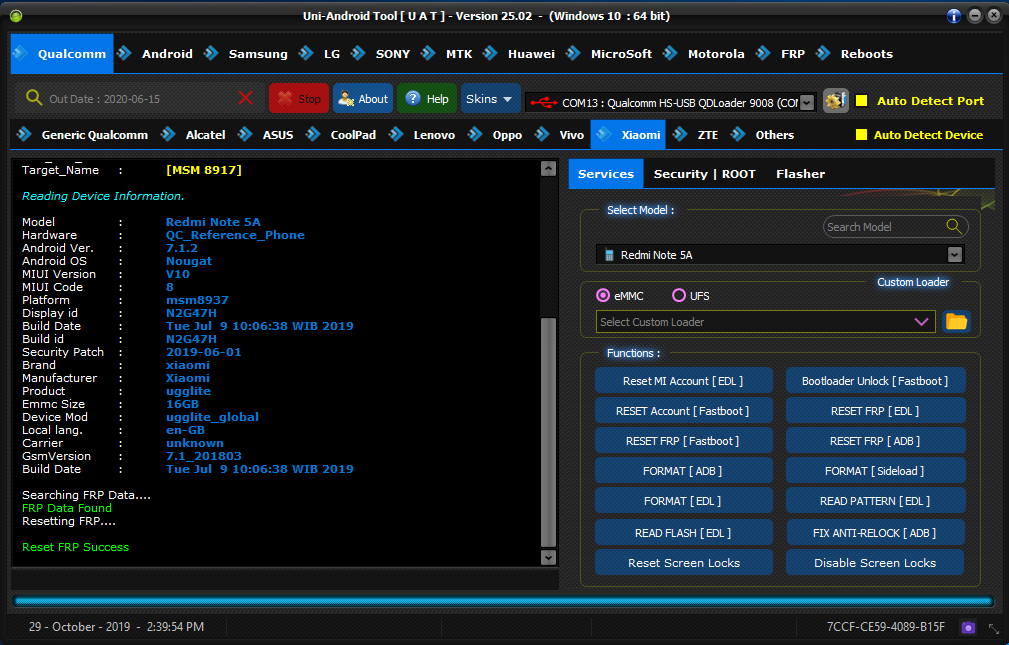1009x645 pixels.
Task: Browse custom loader with folder icon
Action: 956,321
